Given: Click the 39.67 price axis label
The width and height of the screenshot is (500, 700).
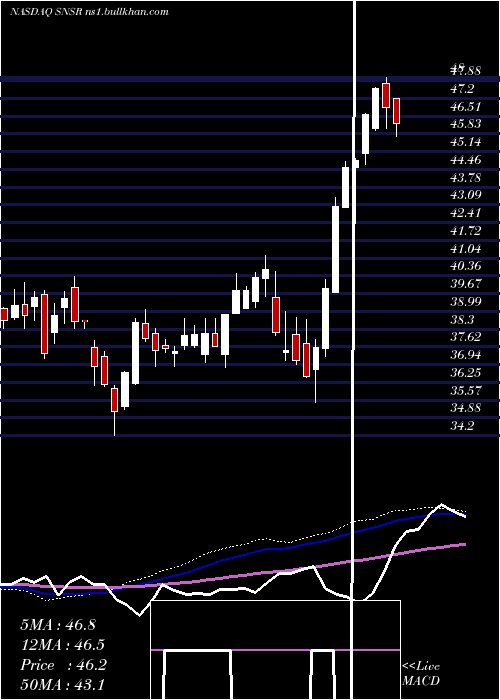Looking at the screenshot, I should pos(466,284).
